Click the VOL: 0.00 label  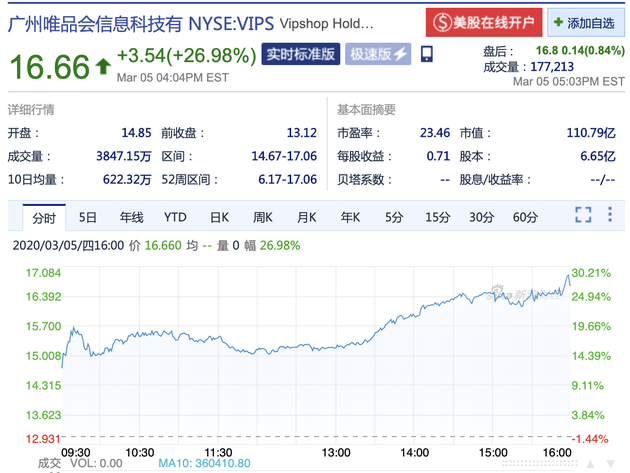[x=96, y=463]
